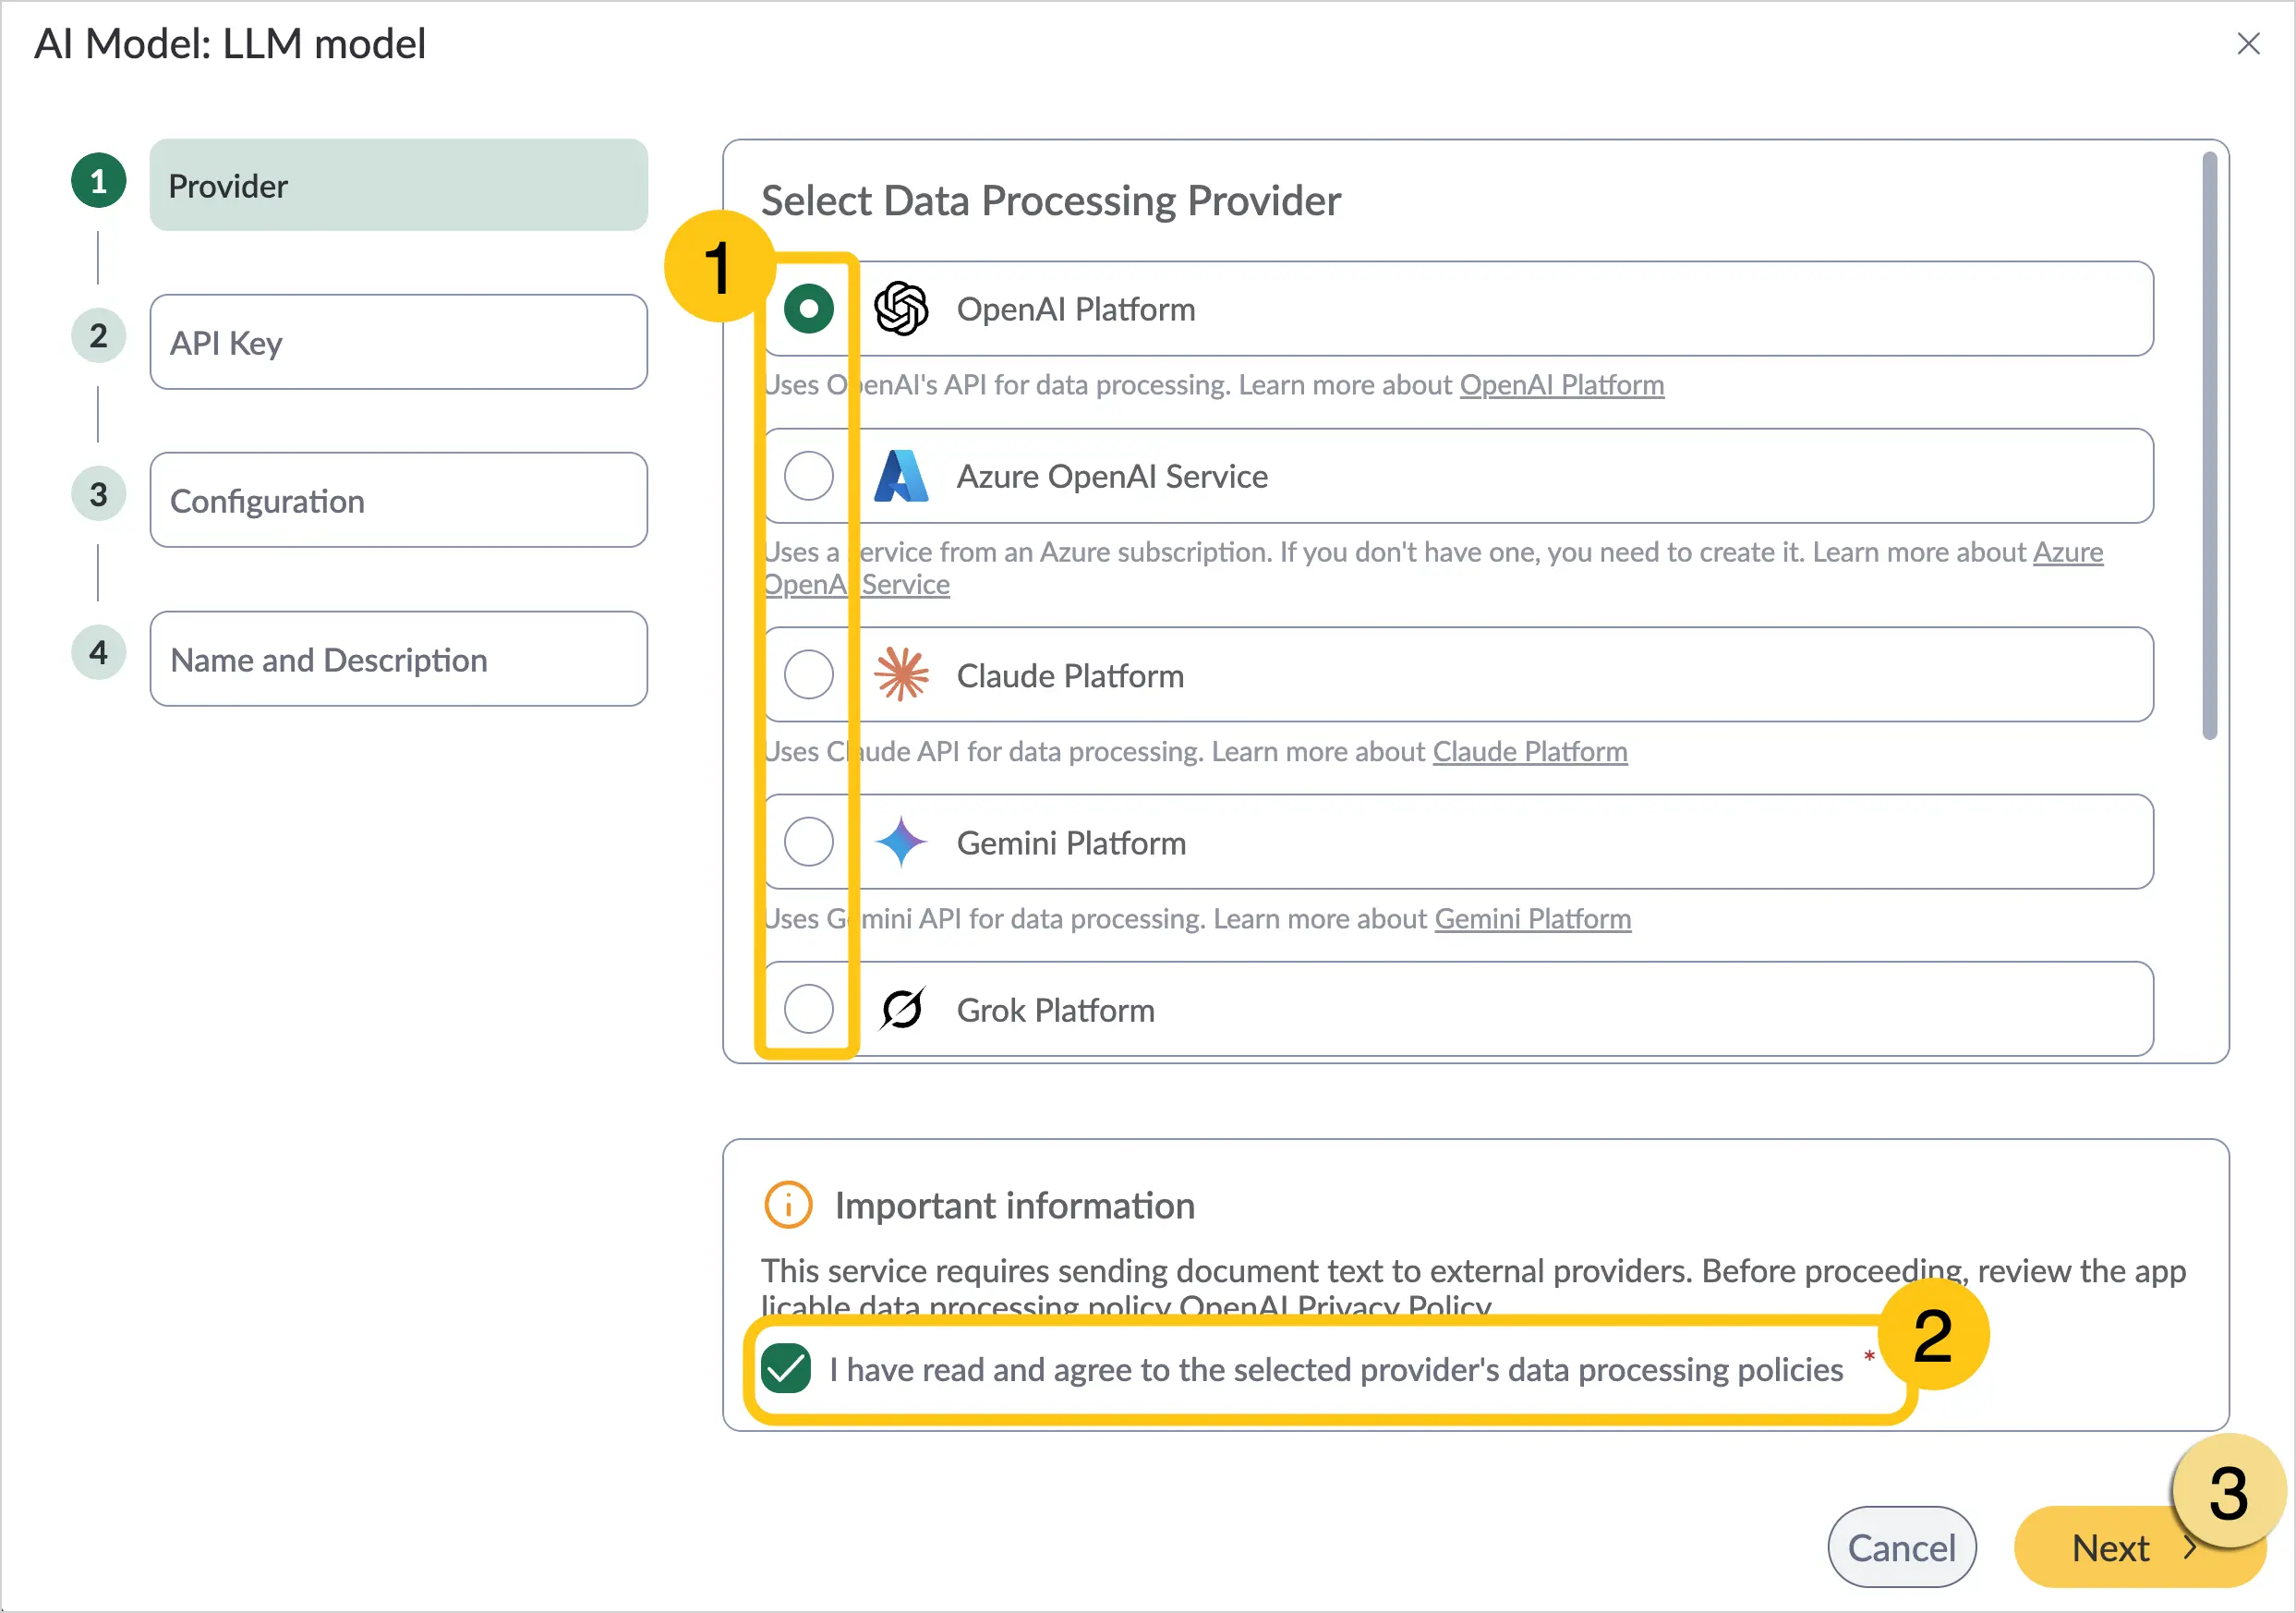Select the OpenAI Platform radio button
Screen dimensions: 2296x1613
(x=808, y=308)
